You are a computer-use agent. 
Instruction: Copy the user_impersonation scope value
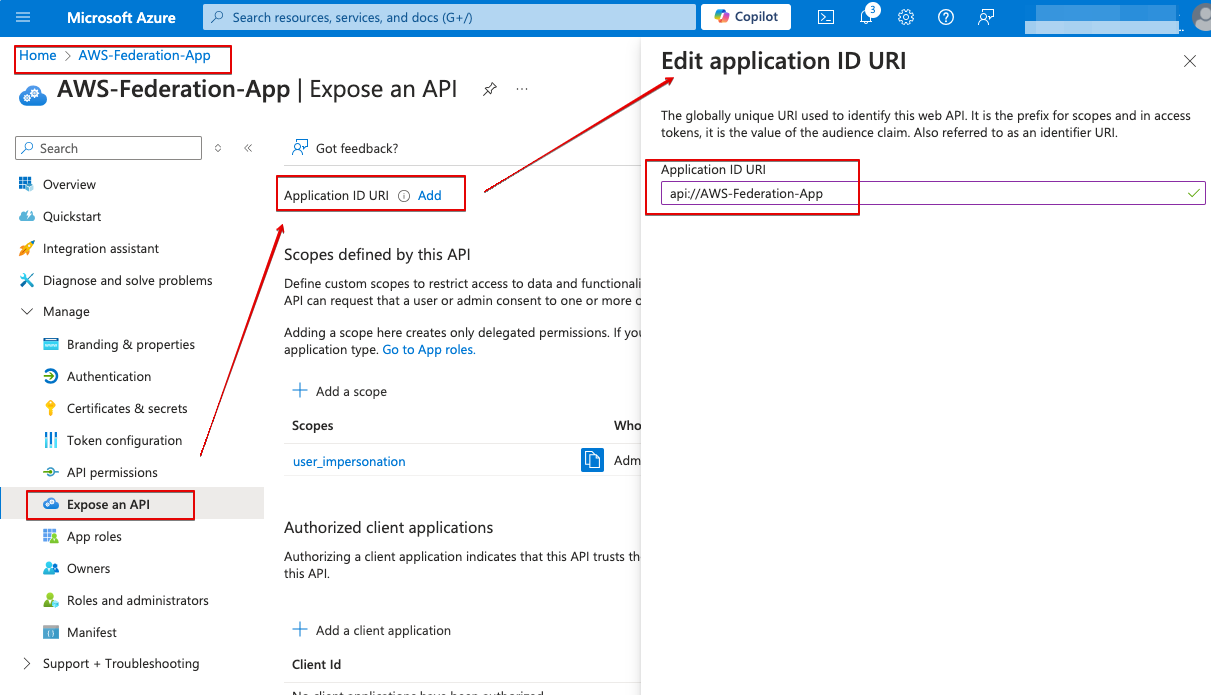coord(592,460)
